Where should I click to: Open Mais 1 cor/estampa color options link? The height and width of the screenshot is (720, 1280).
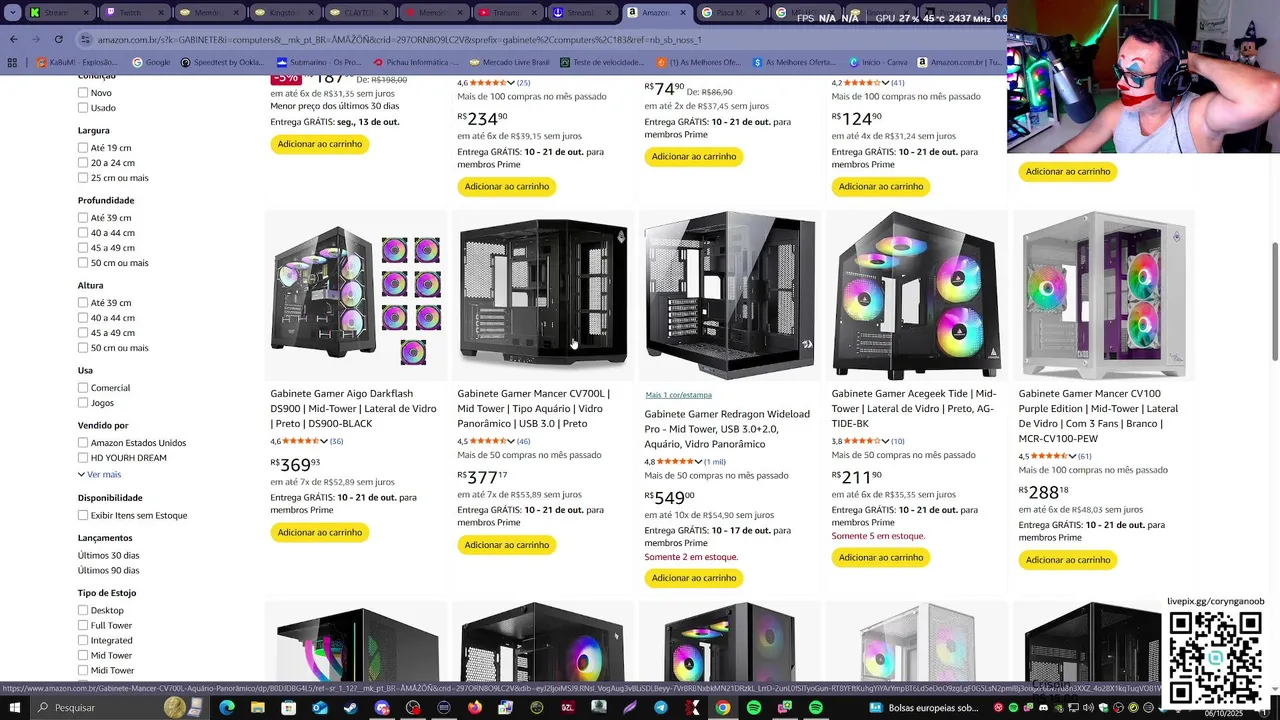click(x=679, y=395)
